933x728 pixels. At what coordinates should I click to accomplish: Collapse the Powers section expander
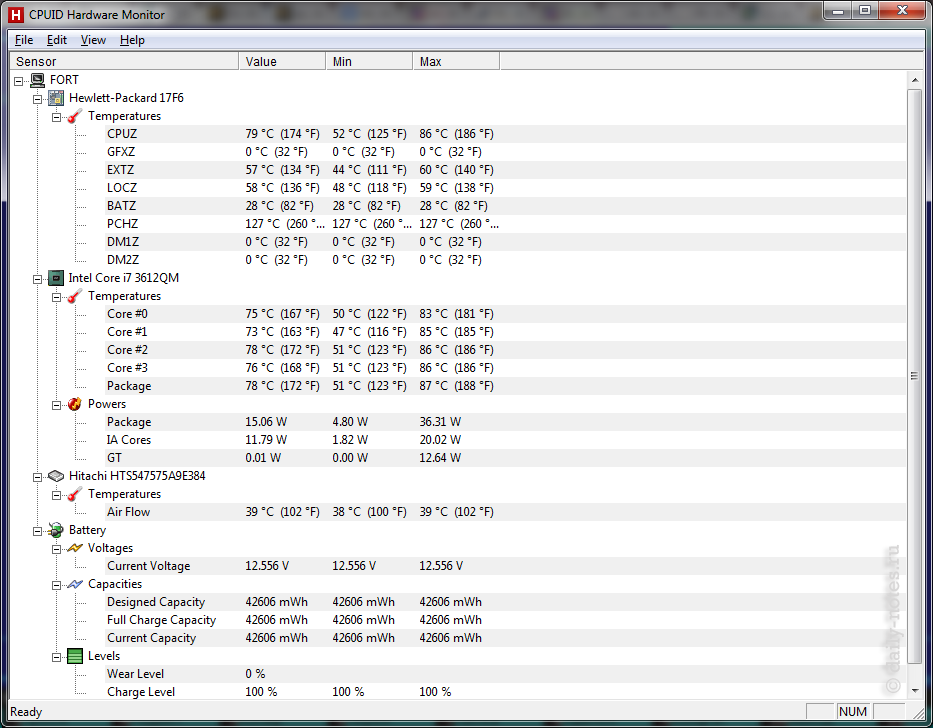(57, 404)
